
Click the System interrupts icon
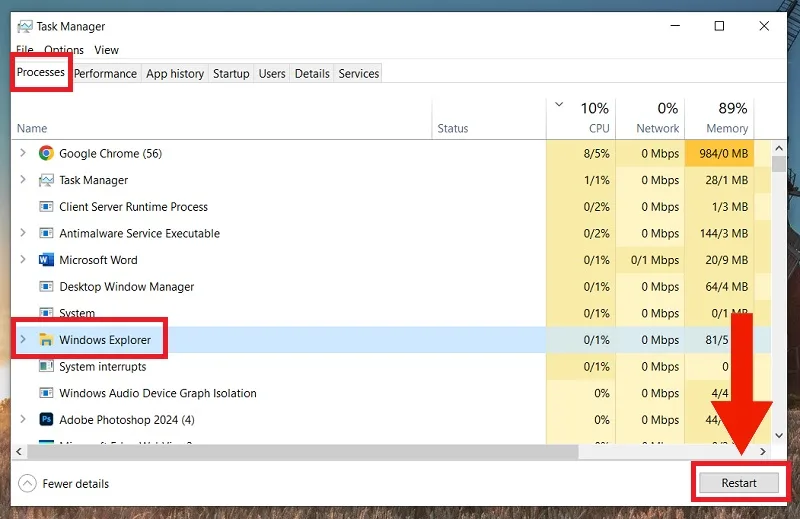tap(46, 366)
